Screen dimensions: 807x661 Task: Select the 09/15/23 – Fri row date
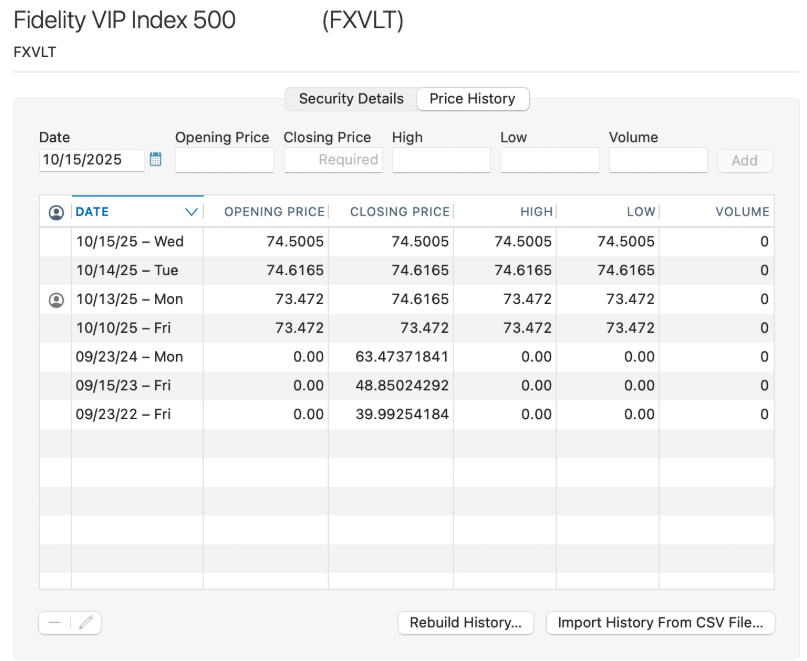click(x=123, y=386)
